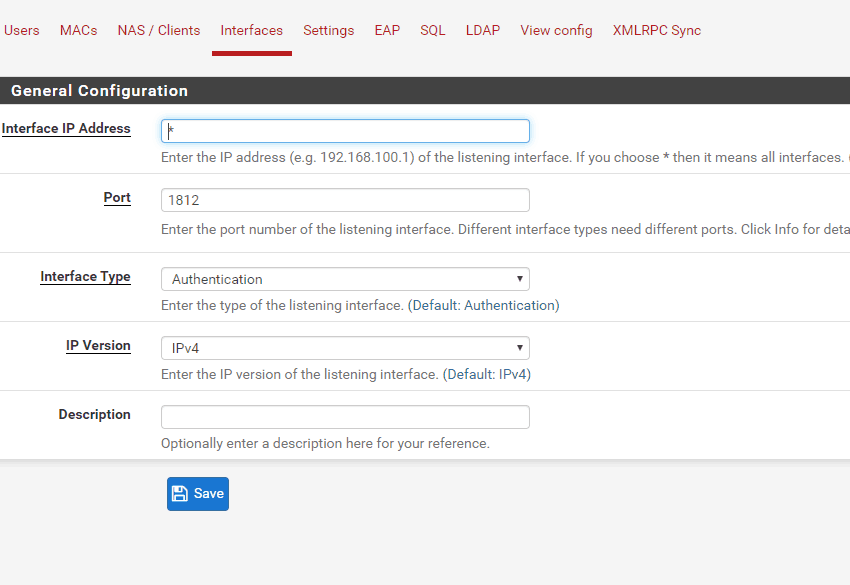The image size is (850, 585).
Task: Click the Port text box showing 1812
Action: tap(345, 200)
